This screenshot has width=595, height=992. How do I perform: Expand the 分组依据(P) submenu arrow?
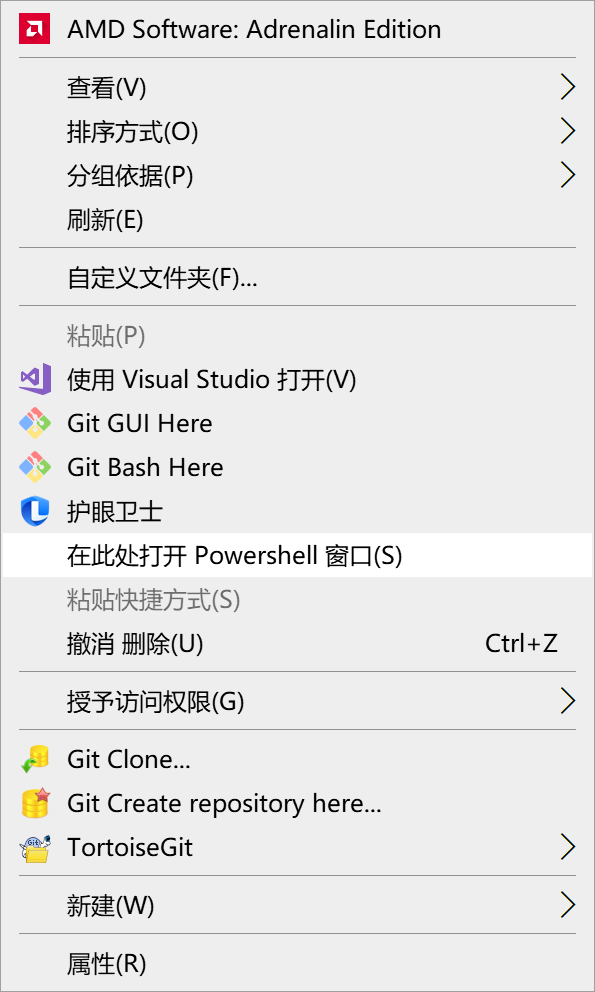pos(568,176)
